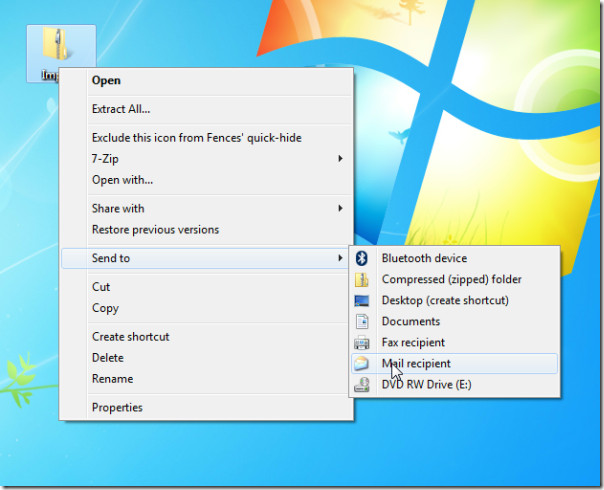Select Create shortcut option
Viewport: 604px width, 490px height.
(x=206, y=337)
